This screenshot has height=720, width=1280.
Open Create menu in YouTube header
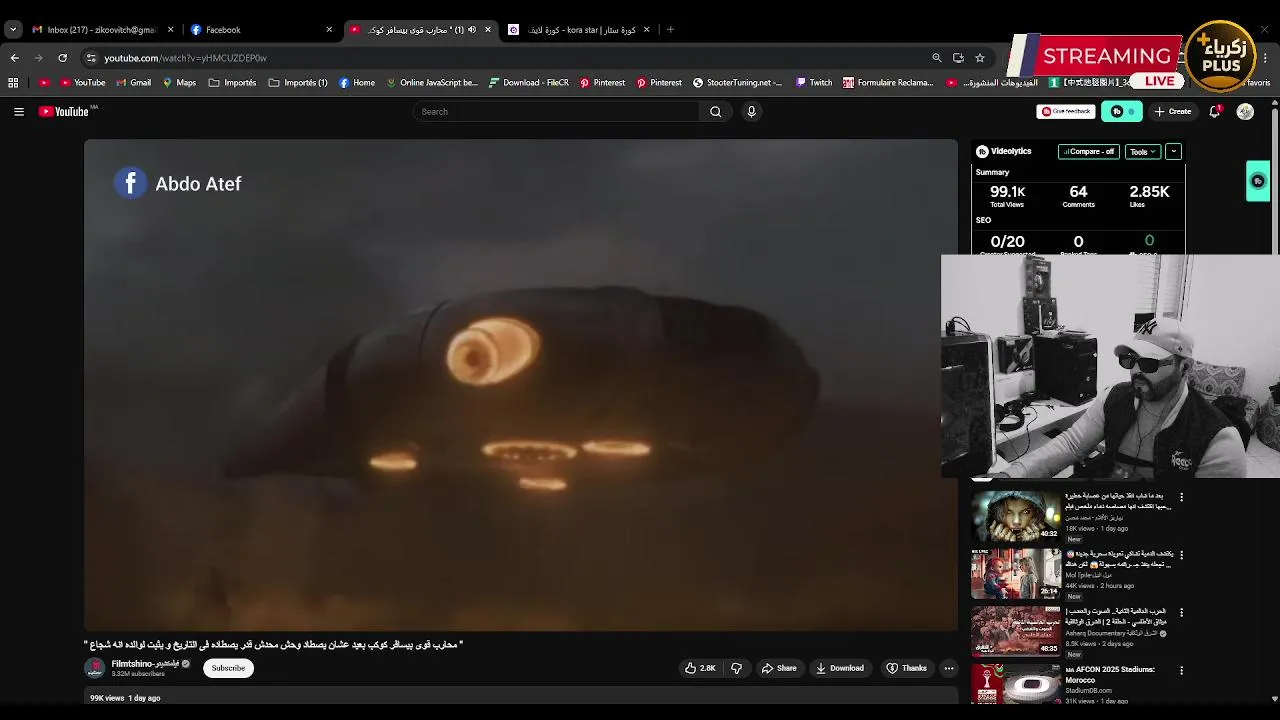[x=1173, y=112]
